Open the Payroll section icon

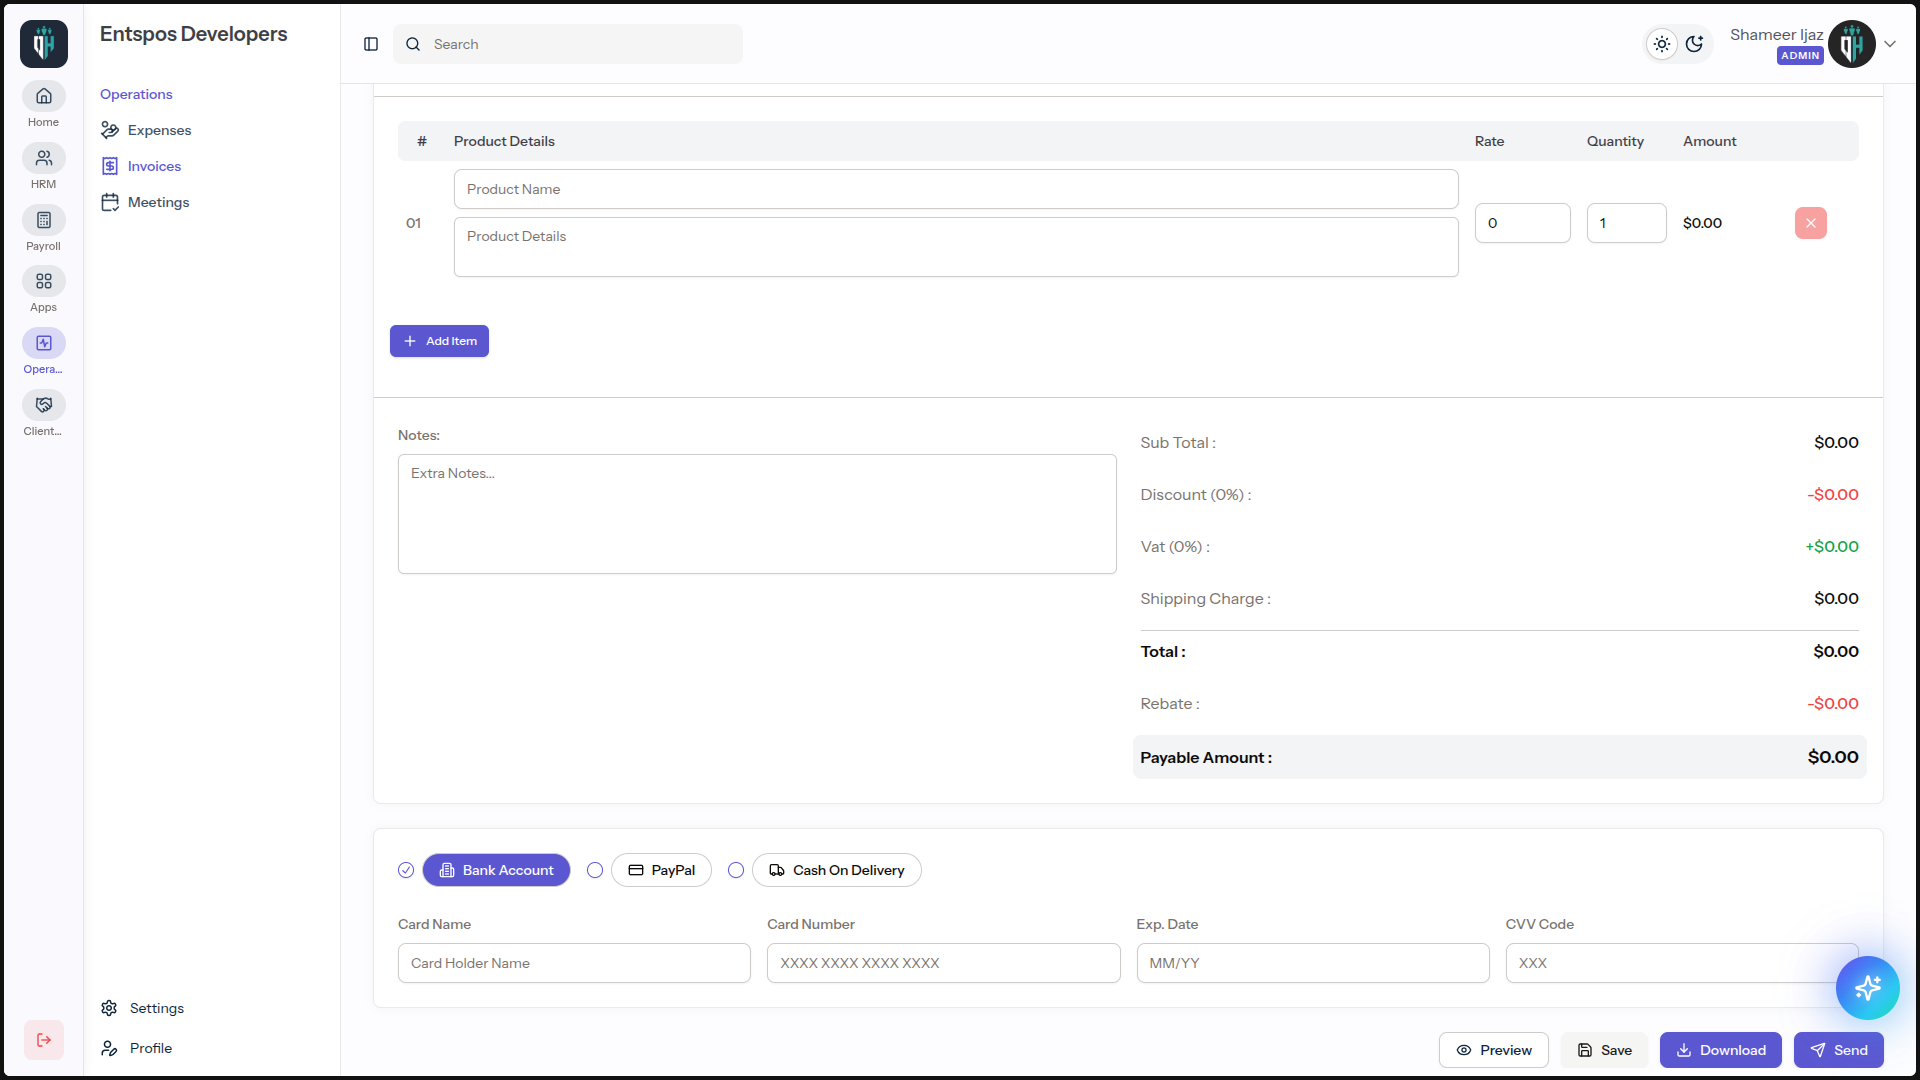tap(44, 220)
